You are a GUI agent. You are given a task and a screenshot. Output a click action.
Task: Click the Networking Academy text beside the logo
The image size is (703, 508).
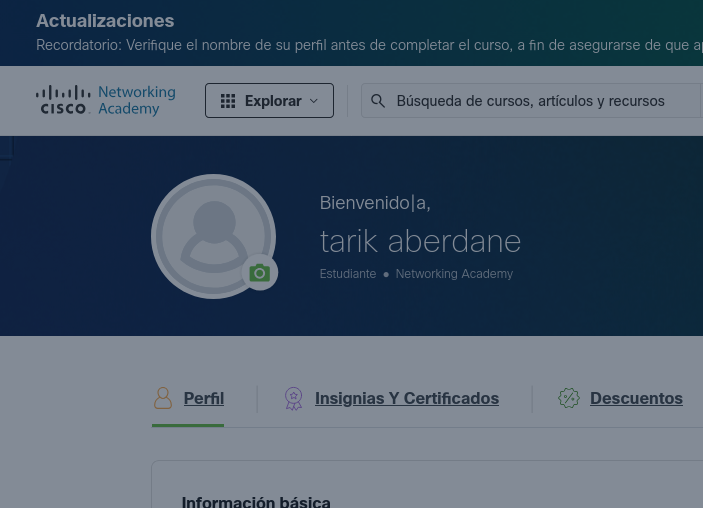(x=136, y=101)
